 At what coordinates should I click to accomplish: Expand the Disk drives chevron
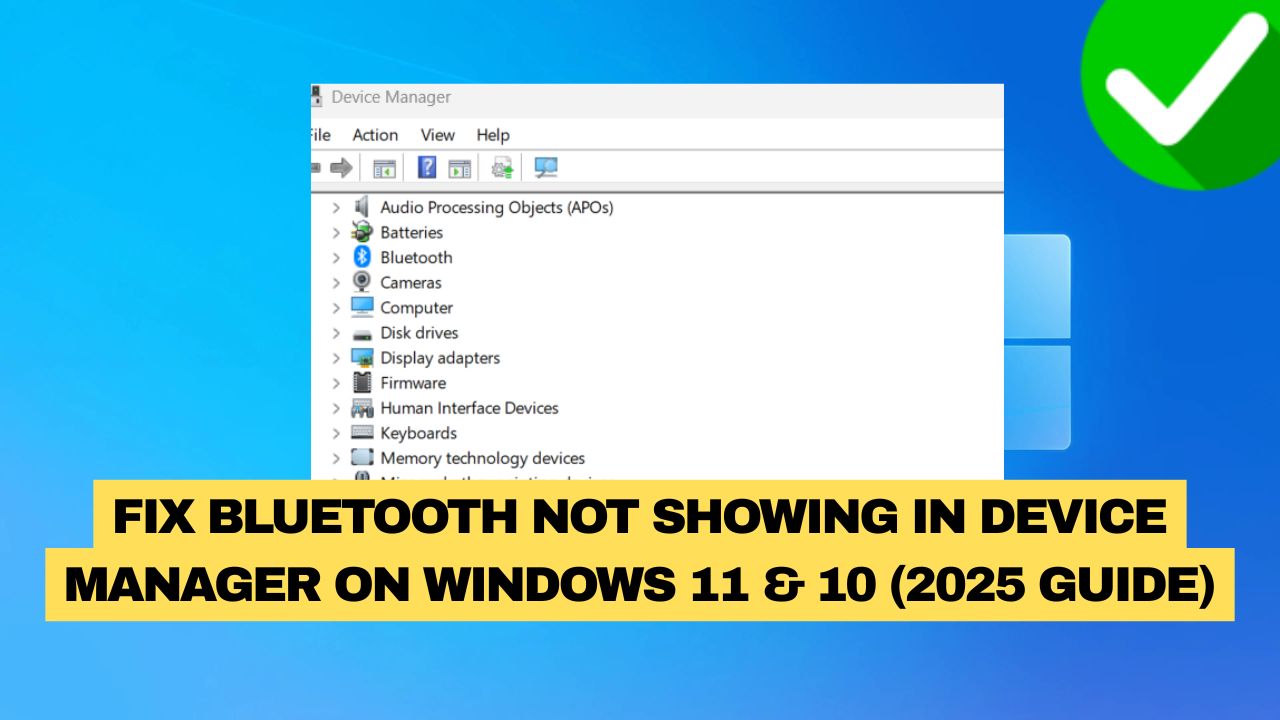(336, 333)
